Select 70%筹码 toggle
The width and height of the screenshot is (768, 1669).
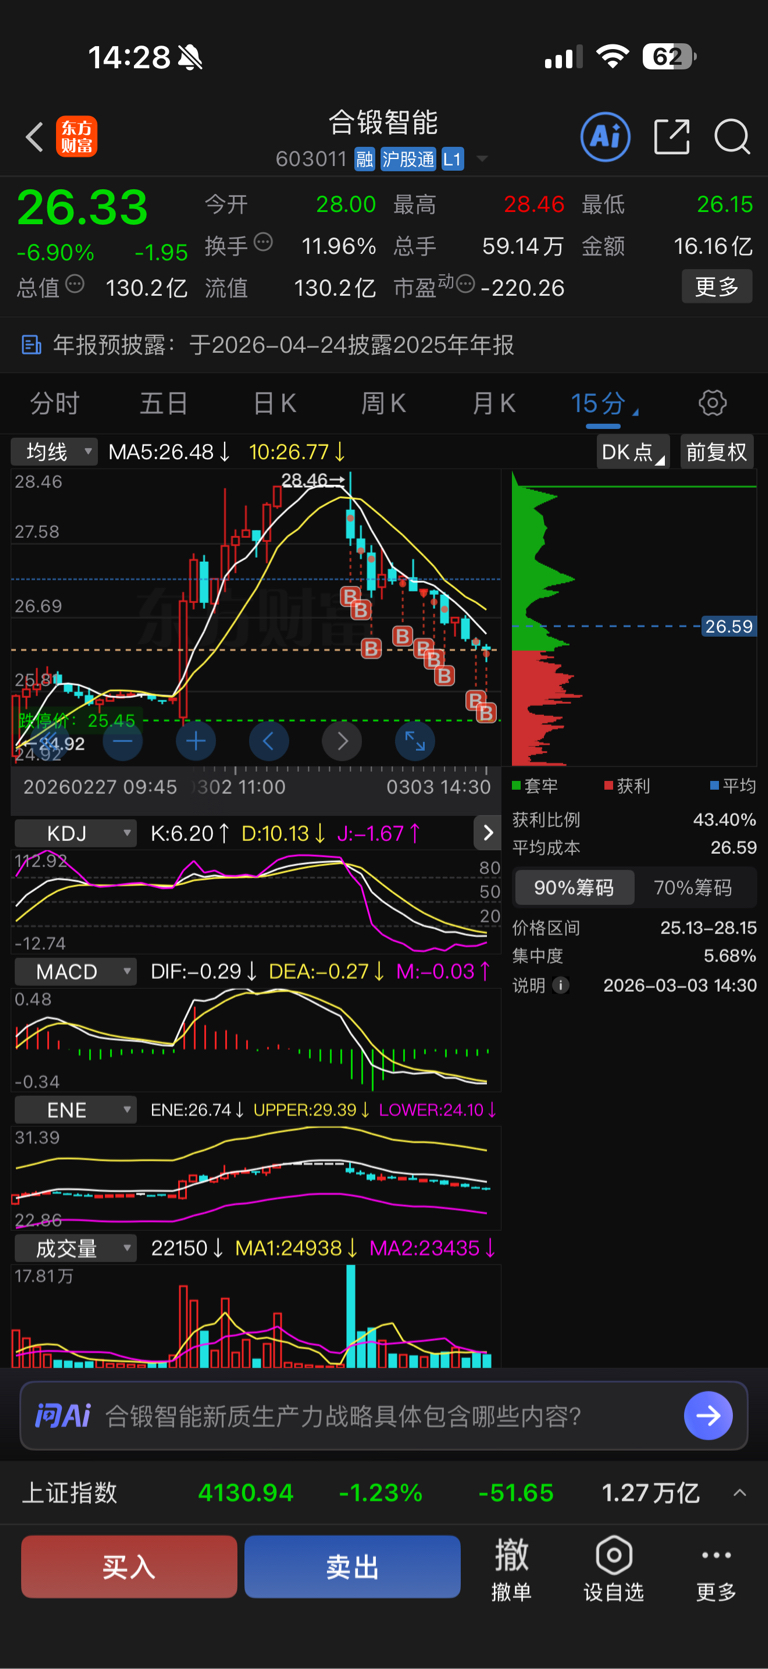[693, 888]
